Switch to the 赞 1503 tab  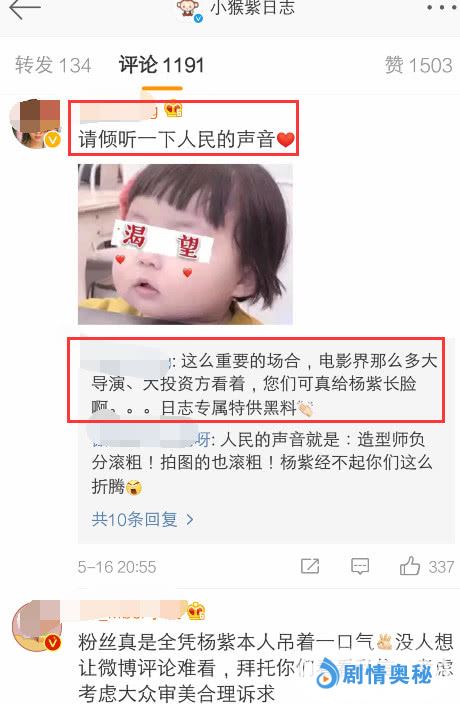418,65
